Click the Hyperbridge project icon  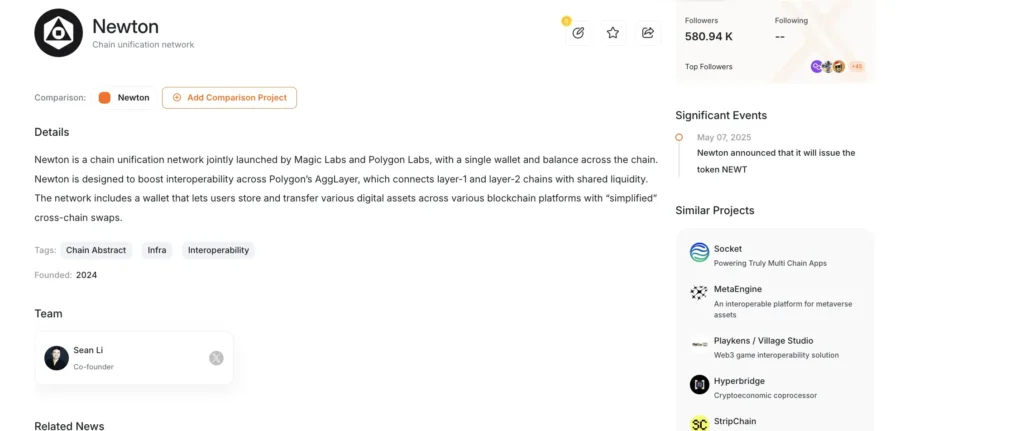click(699, 385)
